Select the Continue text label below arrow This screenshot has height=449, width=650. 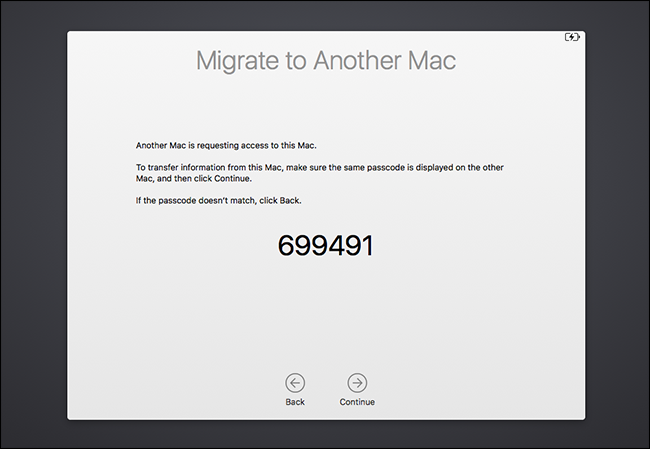click(x=357, y=402)
